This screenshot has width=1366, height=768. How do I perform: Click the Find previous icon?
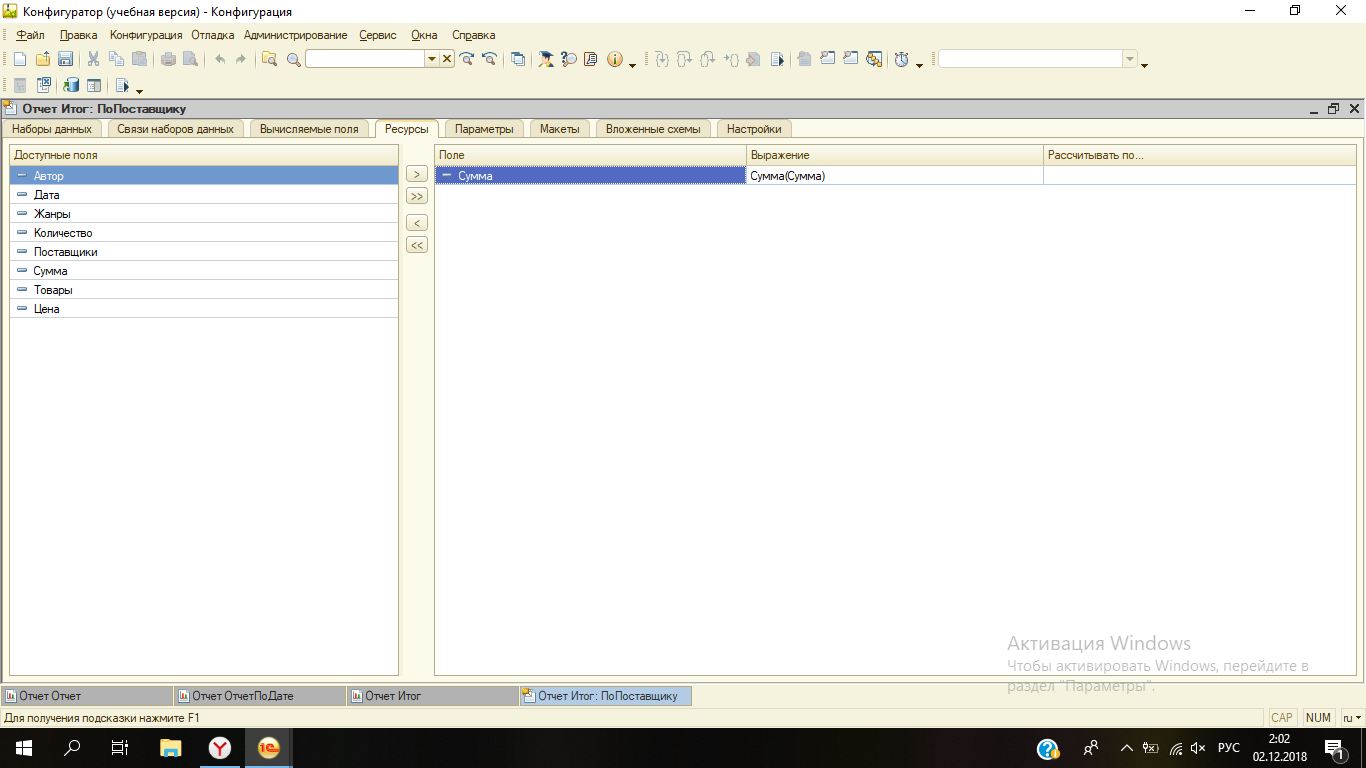click(x=489, y=59)
